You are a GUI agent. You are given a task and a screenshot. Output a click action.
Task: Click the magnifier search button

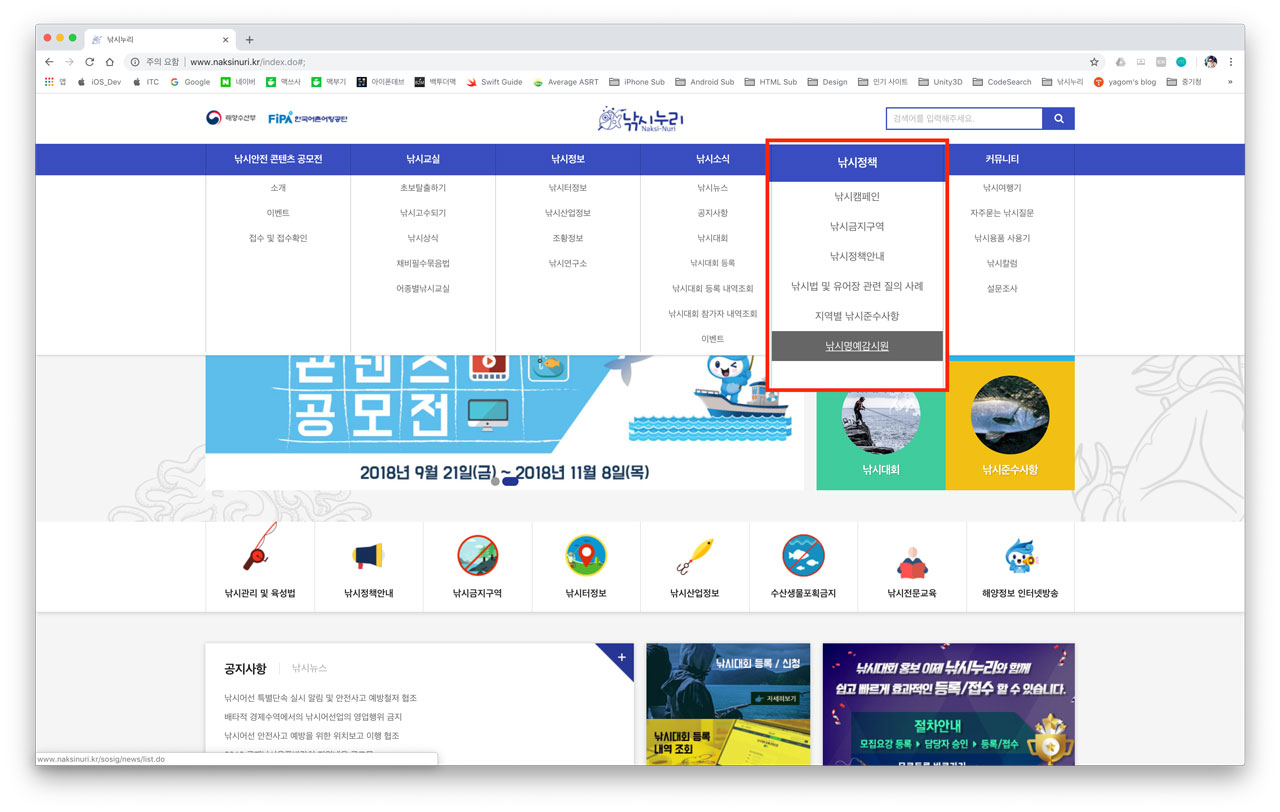[x=1058, y=119]
